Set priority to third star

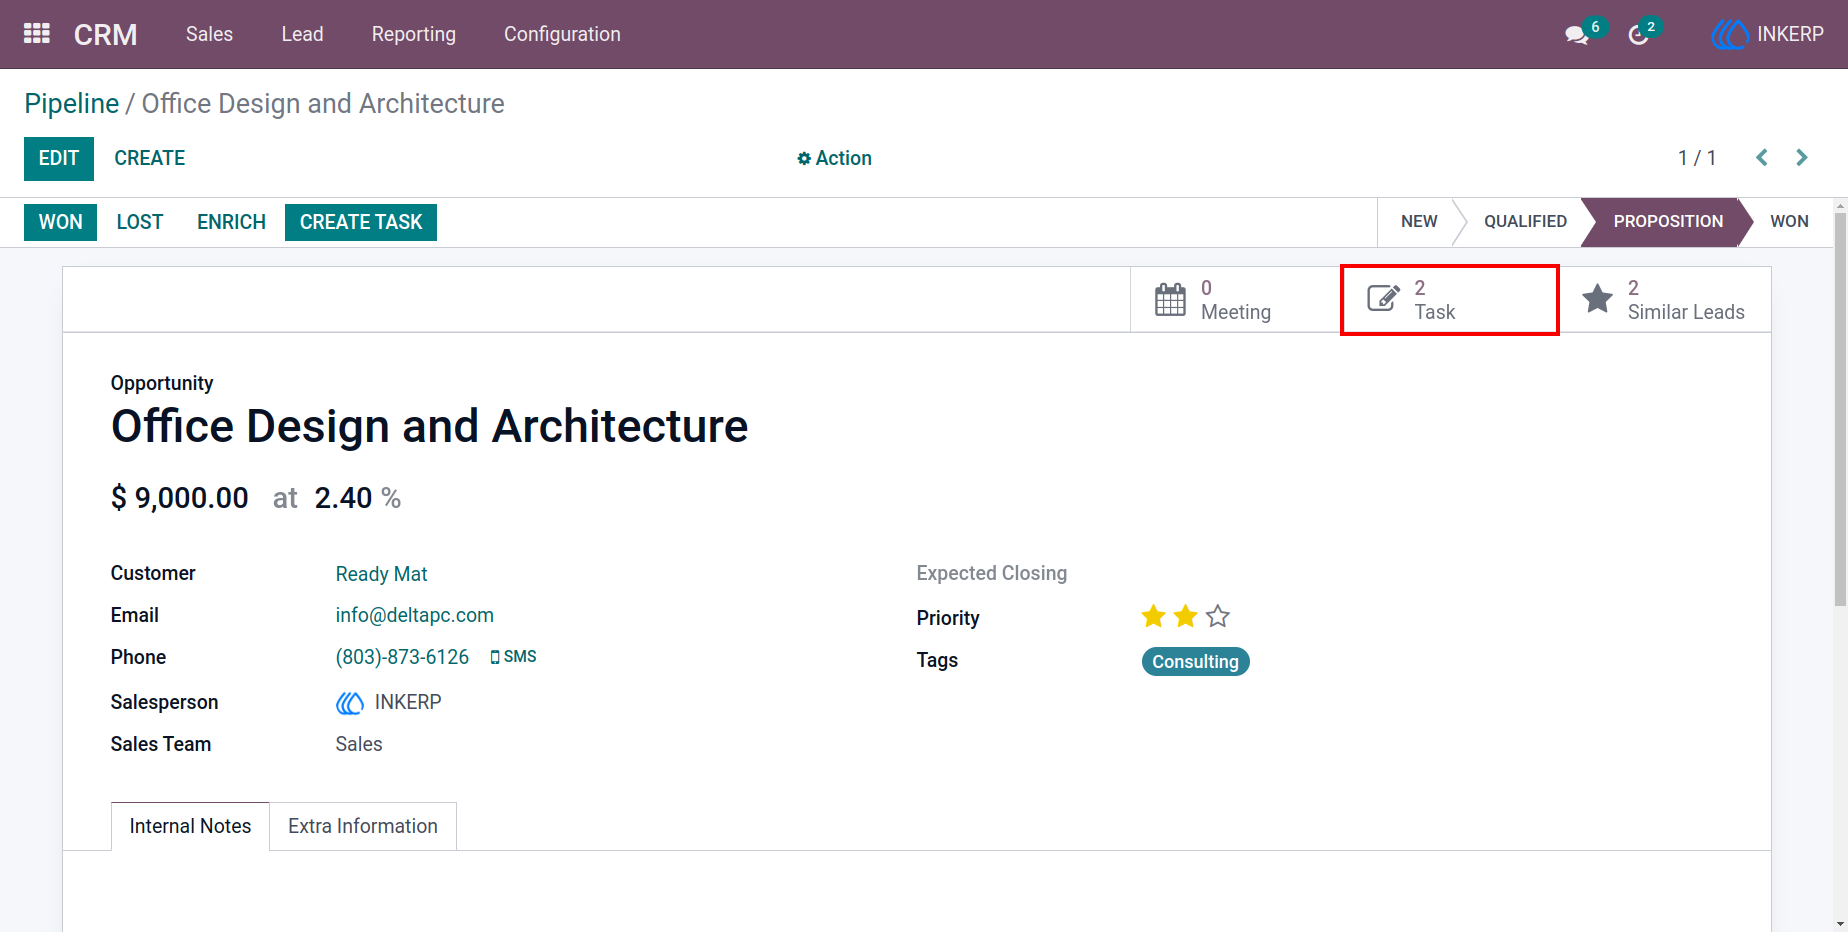[1217, 616]
